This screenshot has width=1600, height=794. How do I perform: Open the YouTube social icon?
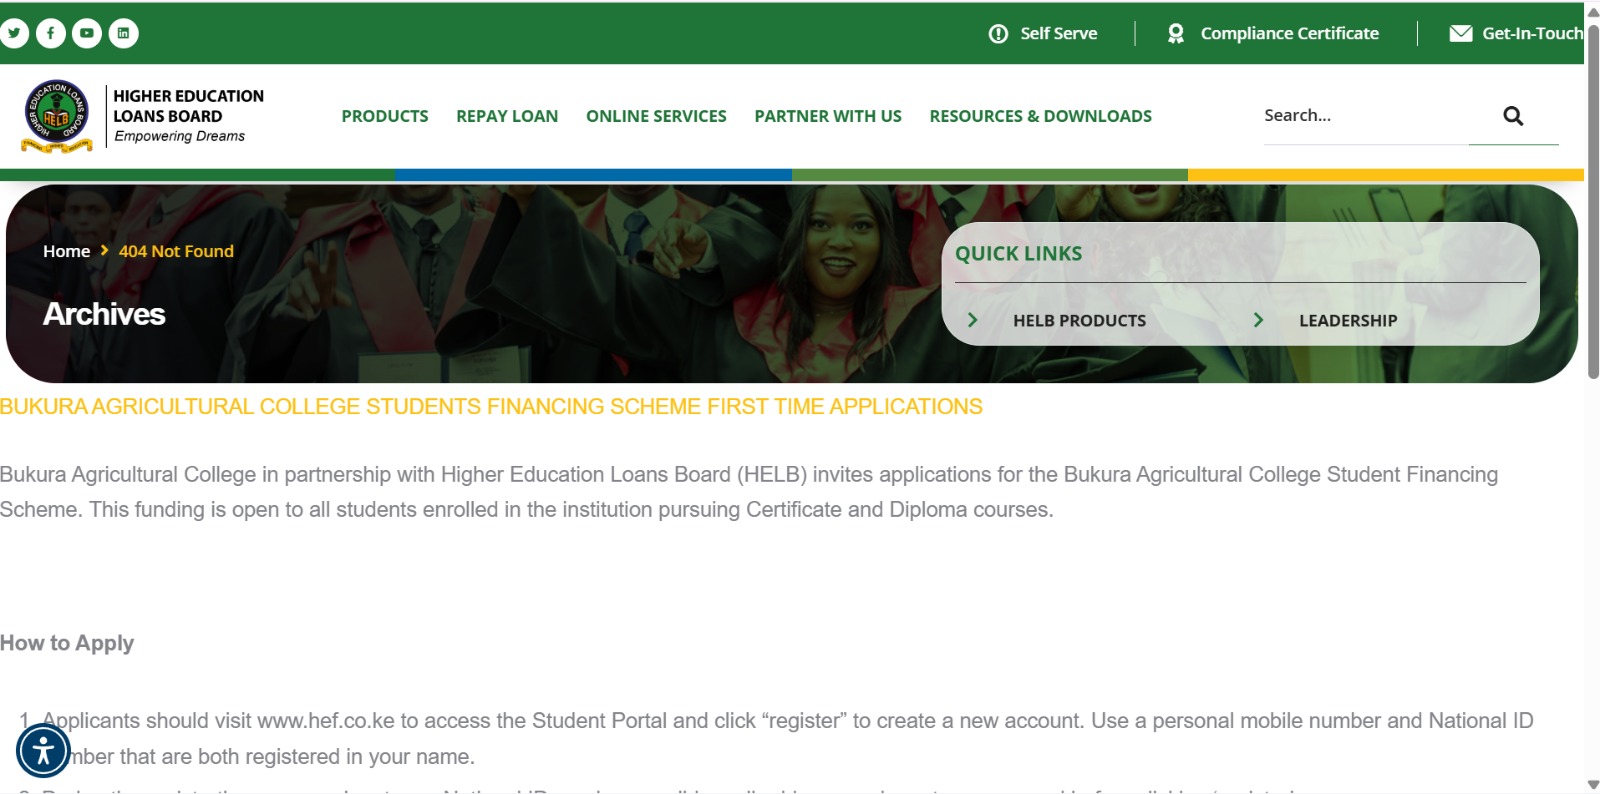tap(87, 33)
